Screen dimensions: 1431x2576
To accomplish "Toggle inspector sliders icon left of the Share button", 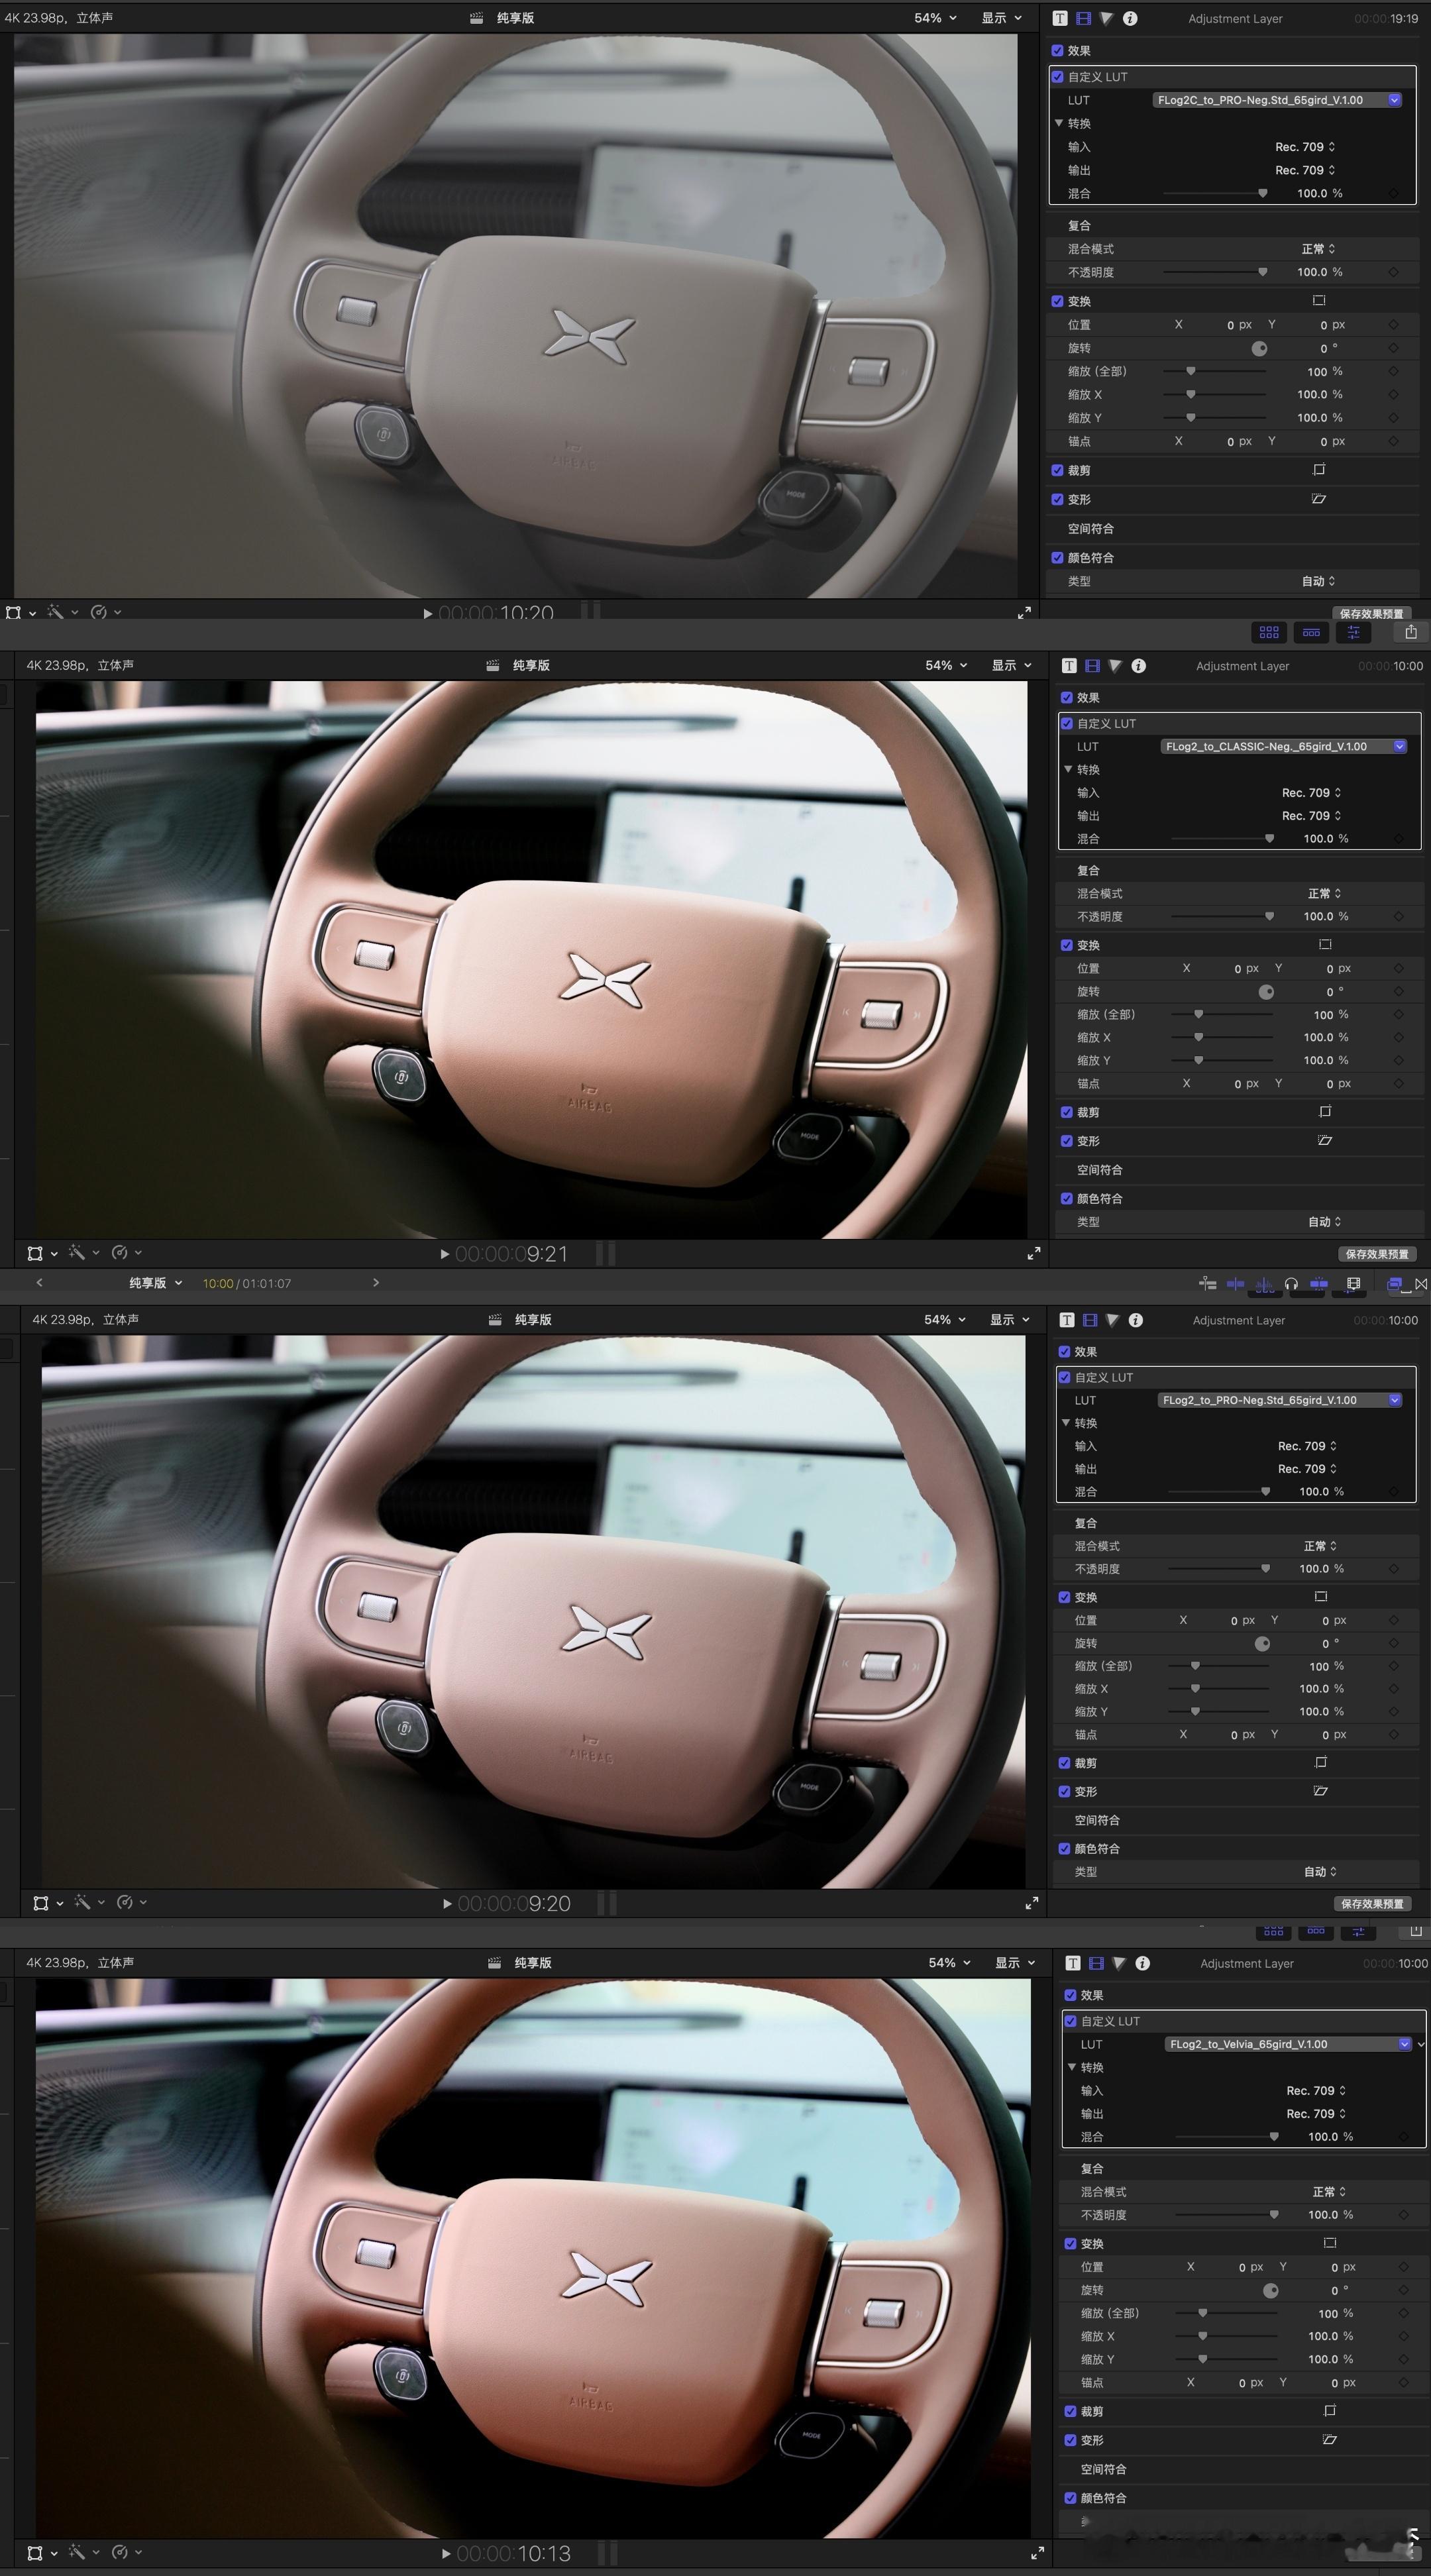I will [1353, 632].
